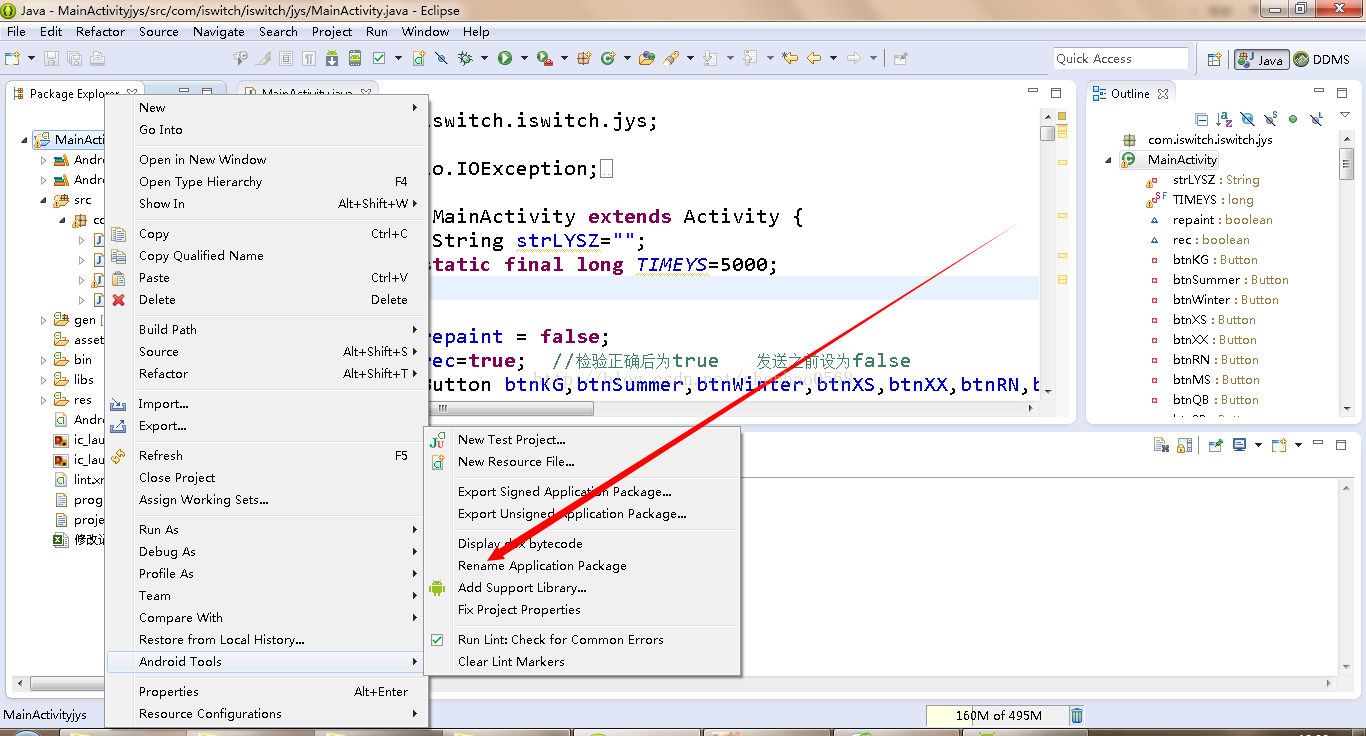This screenshot has height=736, width=1366.
Task: Run garbage collector trash icon in status bar
Action: [1076, 715]
